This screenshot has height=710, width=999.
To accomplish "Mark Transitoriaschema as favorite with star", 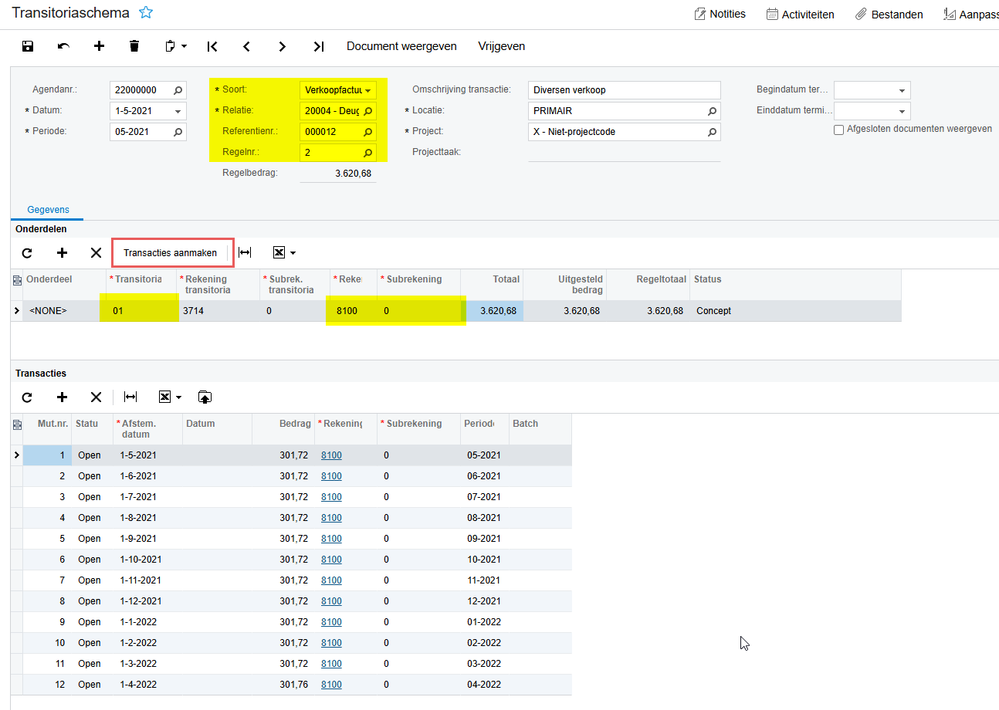I will (146, 12).
